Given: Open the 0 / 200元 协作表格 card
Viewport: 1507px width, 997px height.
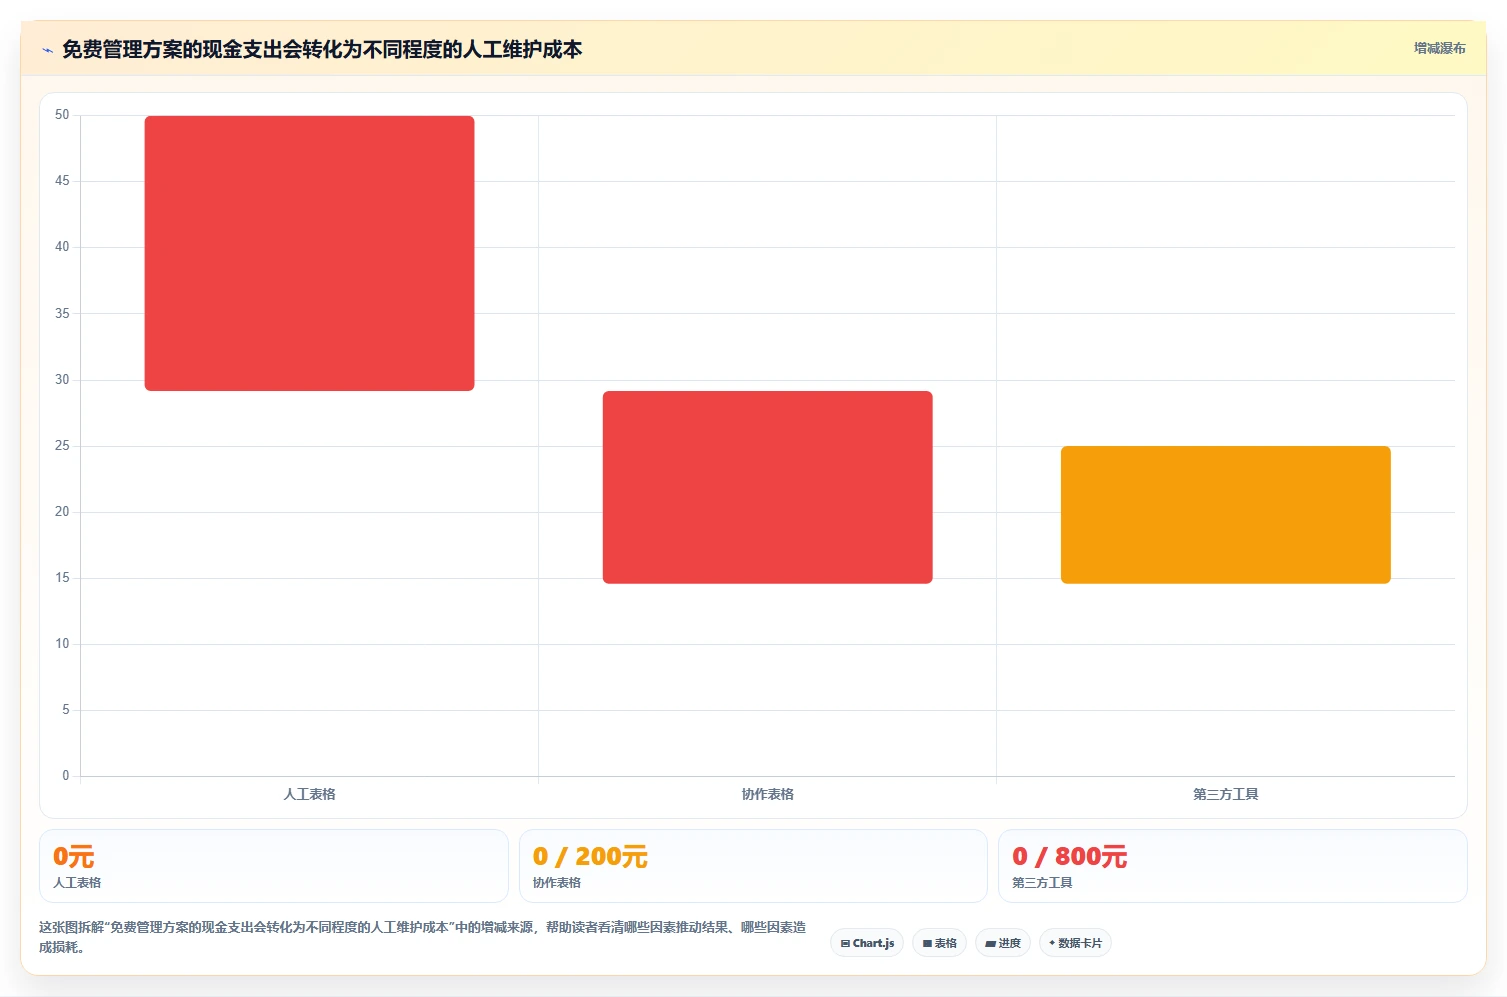Looking at the screenshot, I should point(753,866).
